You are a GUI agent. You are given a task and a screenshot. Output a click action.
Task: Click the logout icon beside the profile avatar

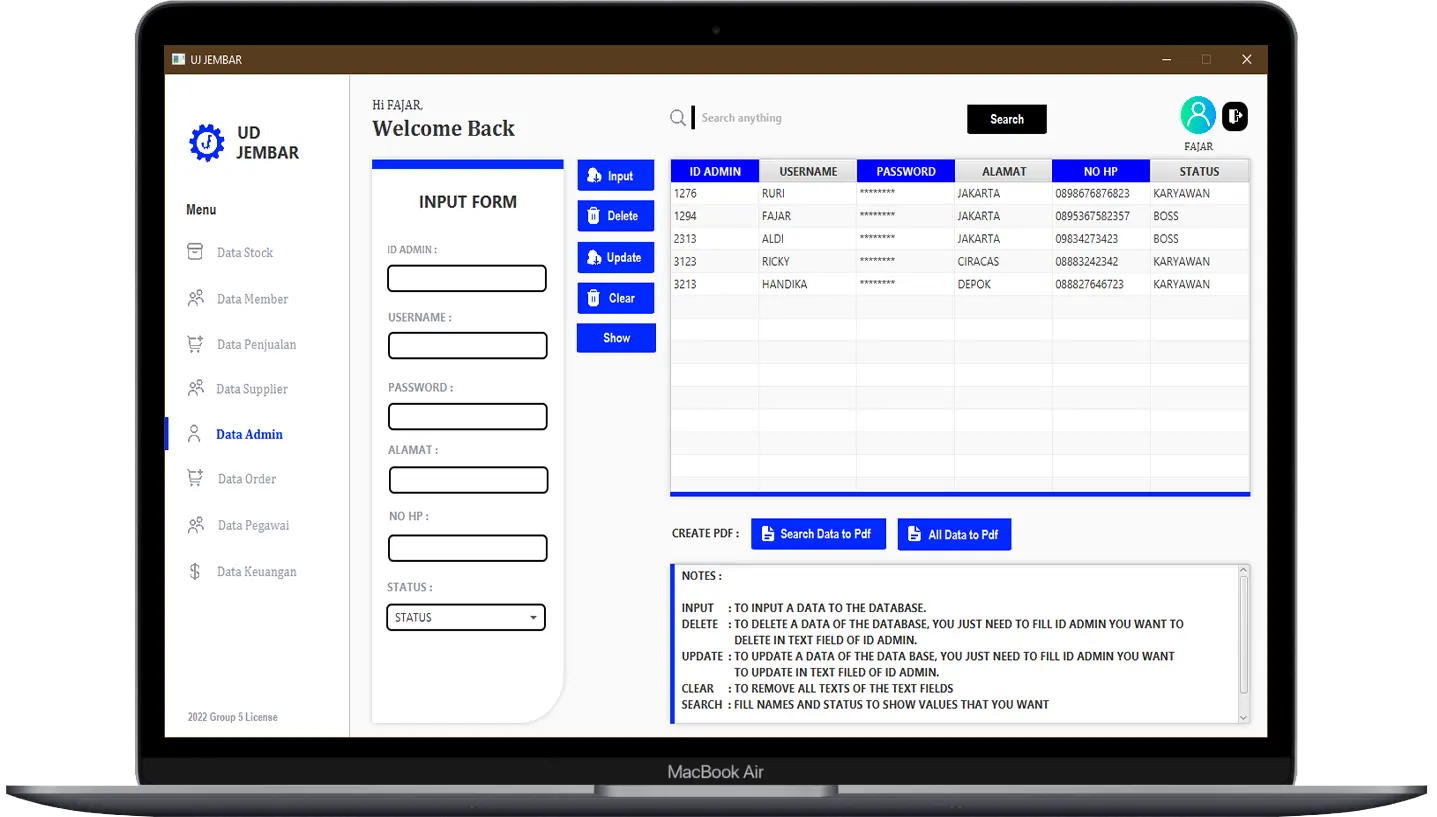pos(1235,117)
